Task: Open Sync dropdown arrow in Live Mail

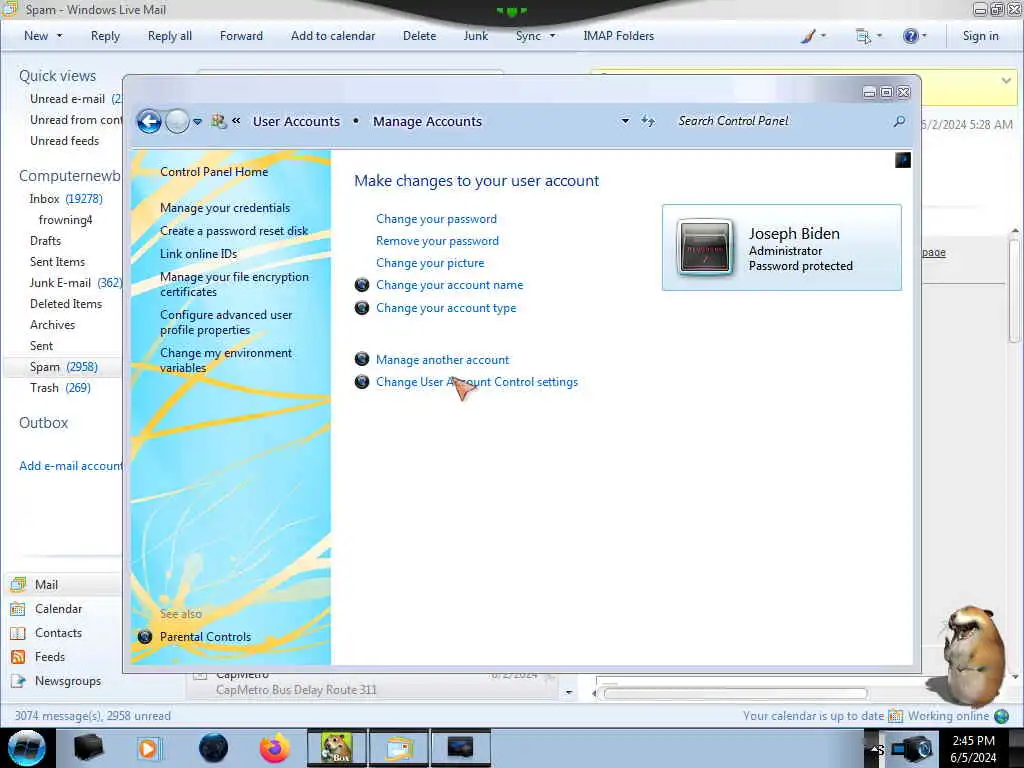Action: (552, 36)
